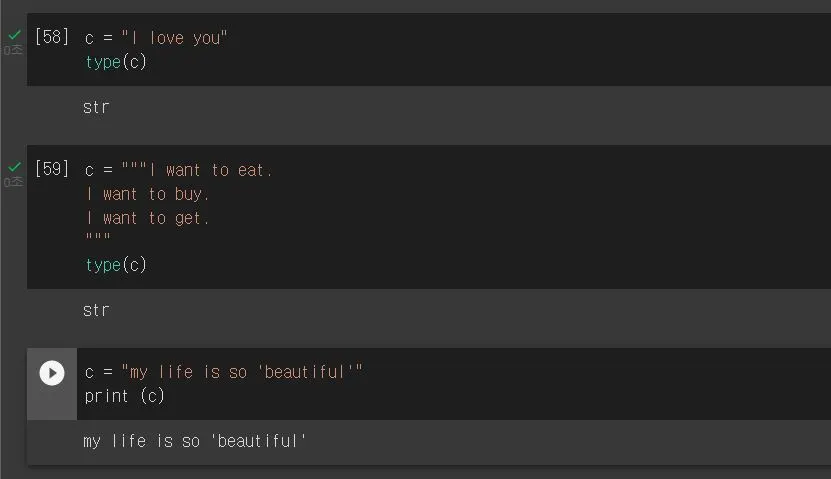Screen dimensions: 831x479
Task: Click green checkmark beside cell 59
Action: [x=14, y=167]
